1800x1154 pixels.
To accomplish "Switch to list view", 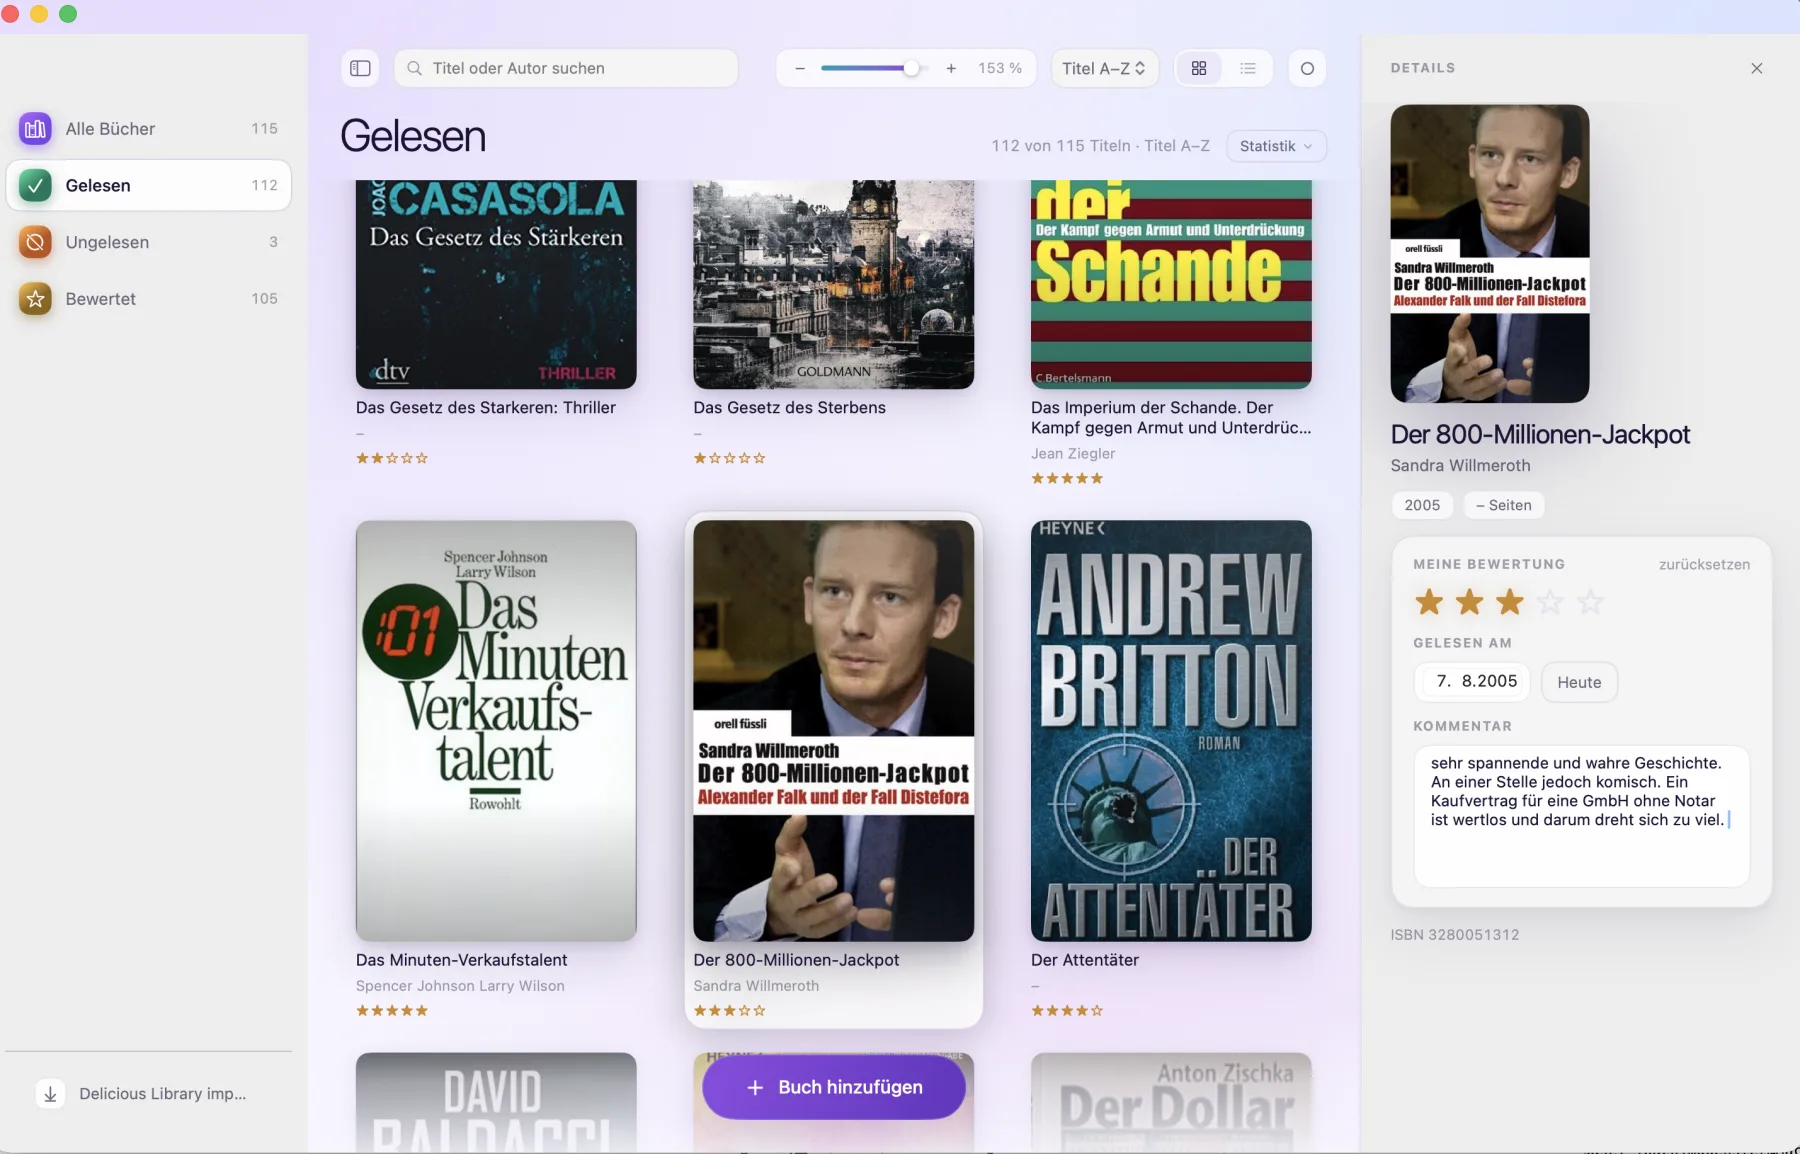I will [1248, 68].
